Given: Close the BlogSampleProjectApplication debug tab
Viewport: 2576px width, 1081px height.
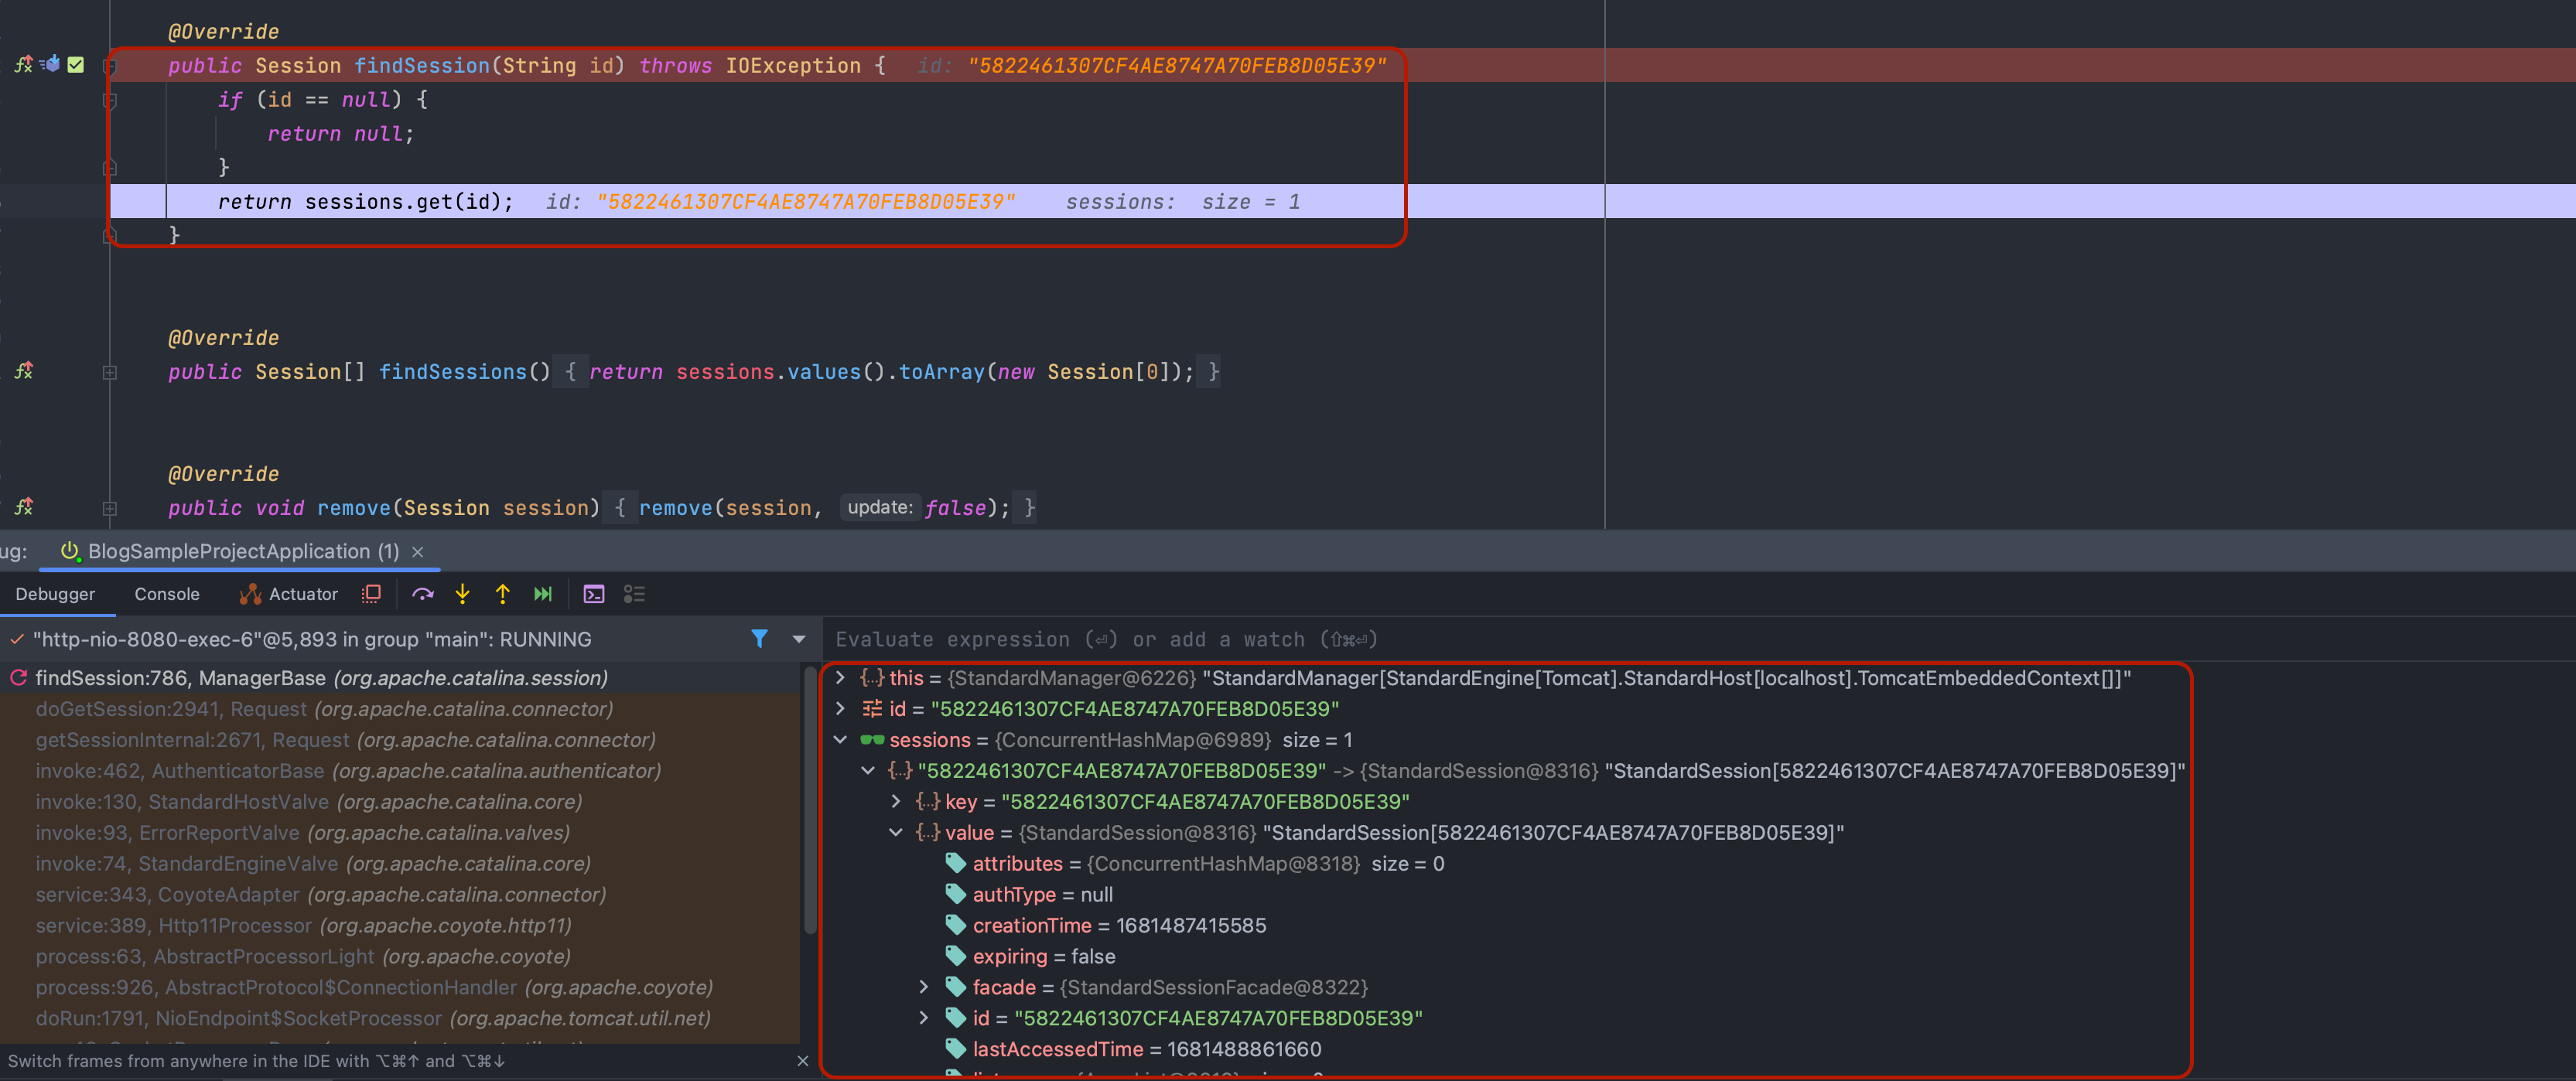Looking at the screenshot, I should click(x=418, y=552).
